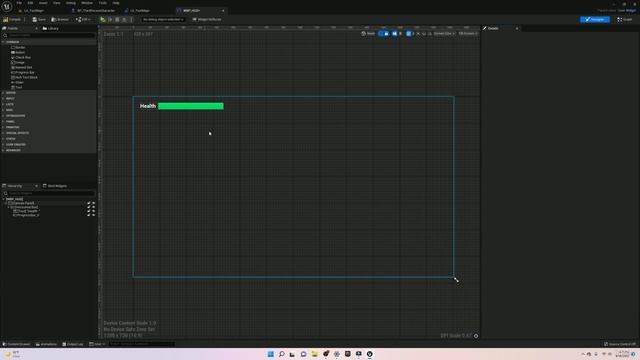Screen dimensions: 640x360
Task: Open the Edit menu
Action: (30, 3)
